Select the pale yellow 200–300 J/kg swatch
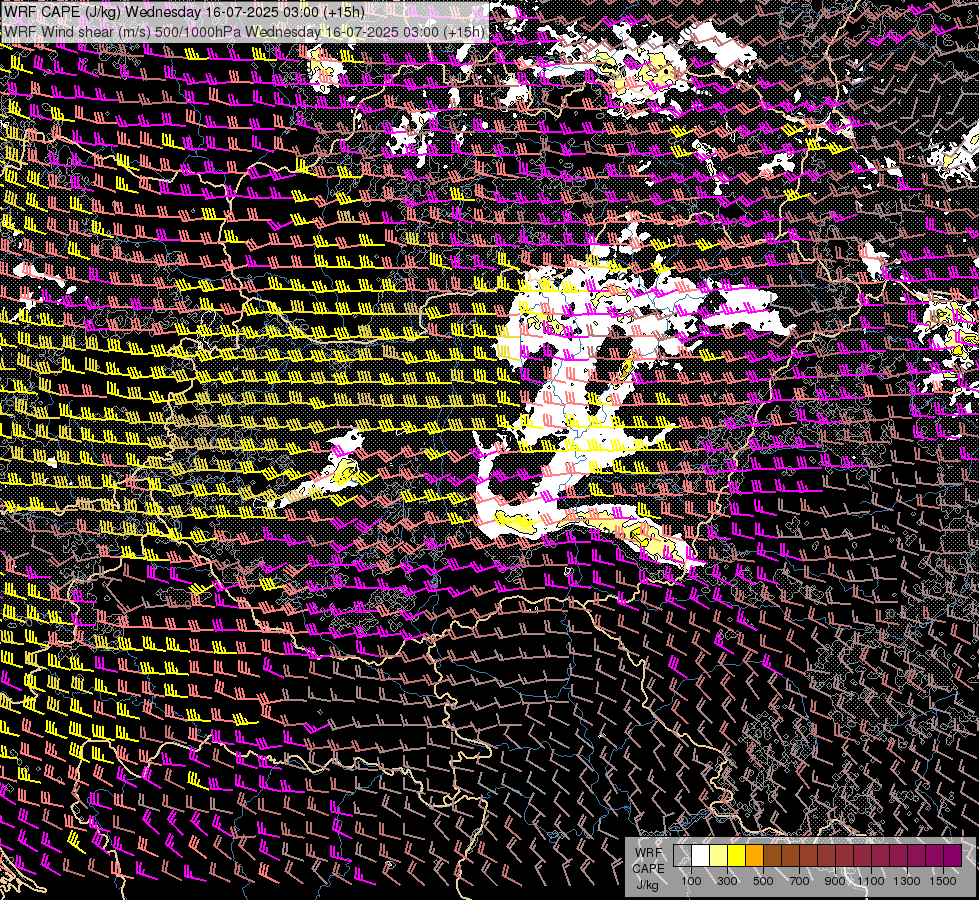This screenshot has width=979, height=900. 719,856
